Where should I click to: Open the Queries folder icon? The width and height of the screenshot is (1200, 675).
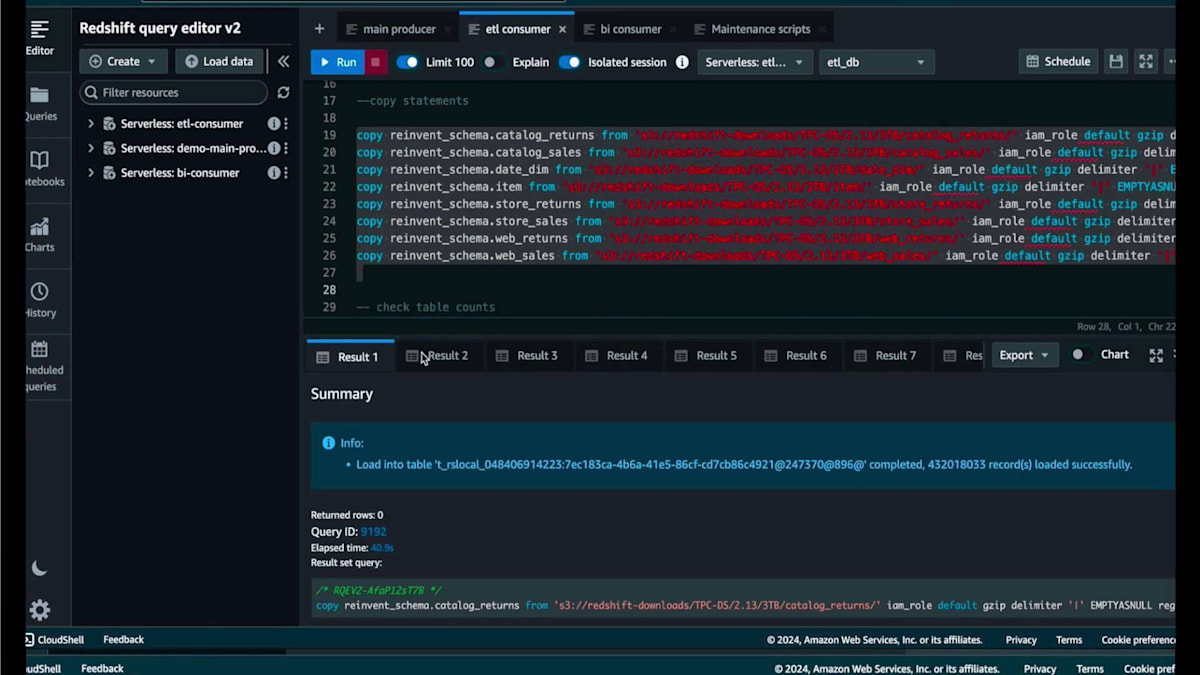[40, 104]
